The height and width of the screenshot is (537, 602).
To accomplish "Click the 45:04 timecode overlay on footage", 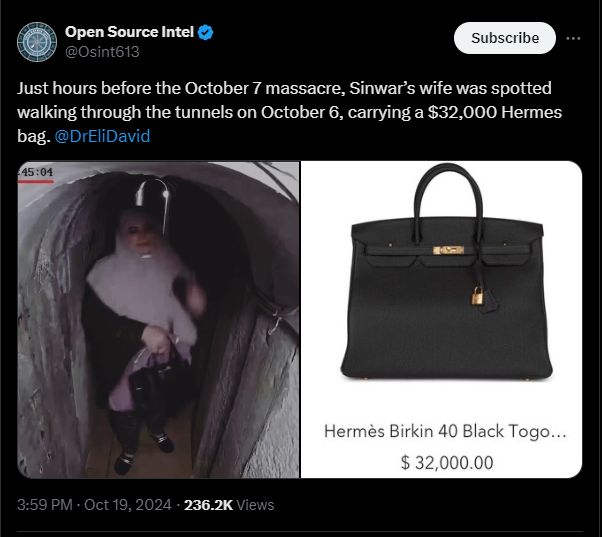I will 35,172.
